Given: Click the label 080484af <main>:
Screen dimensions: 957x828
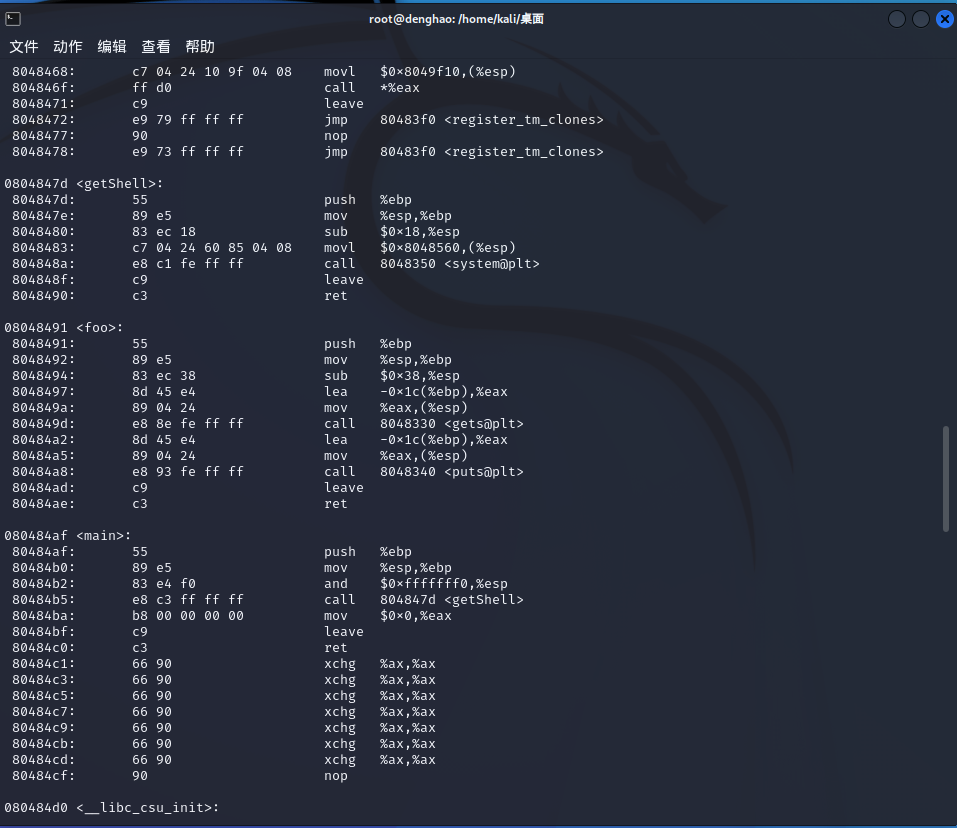Looking at the screenshot, I should coord(68,536).
